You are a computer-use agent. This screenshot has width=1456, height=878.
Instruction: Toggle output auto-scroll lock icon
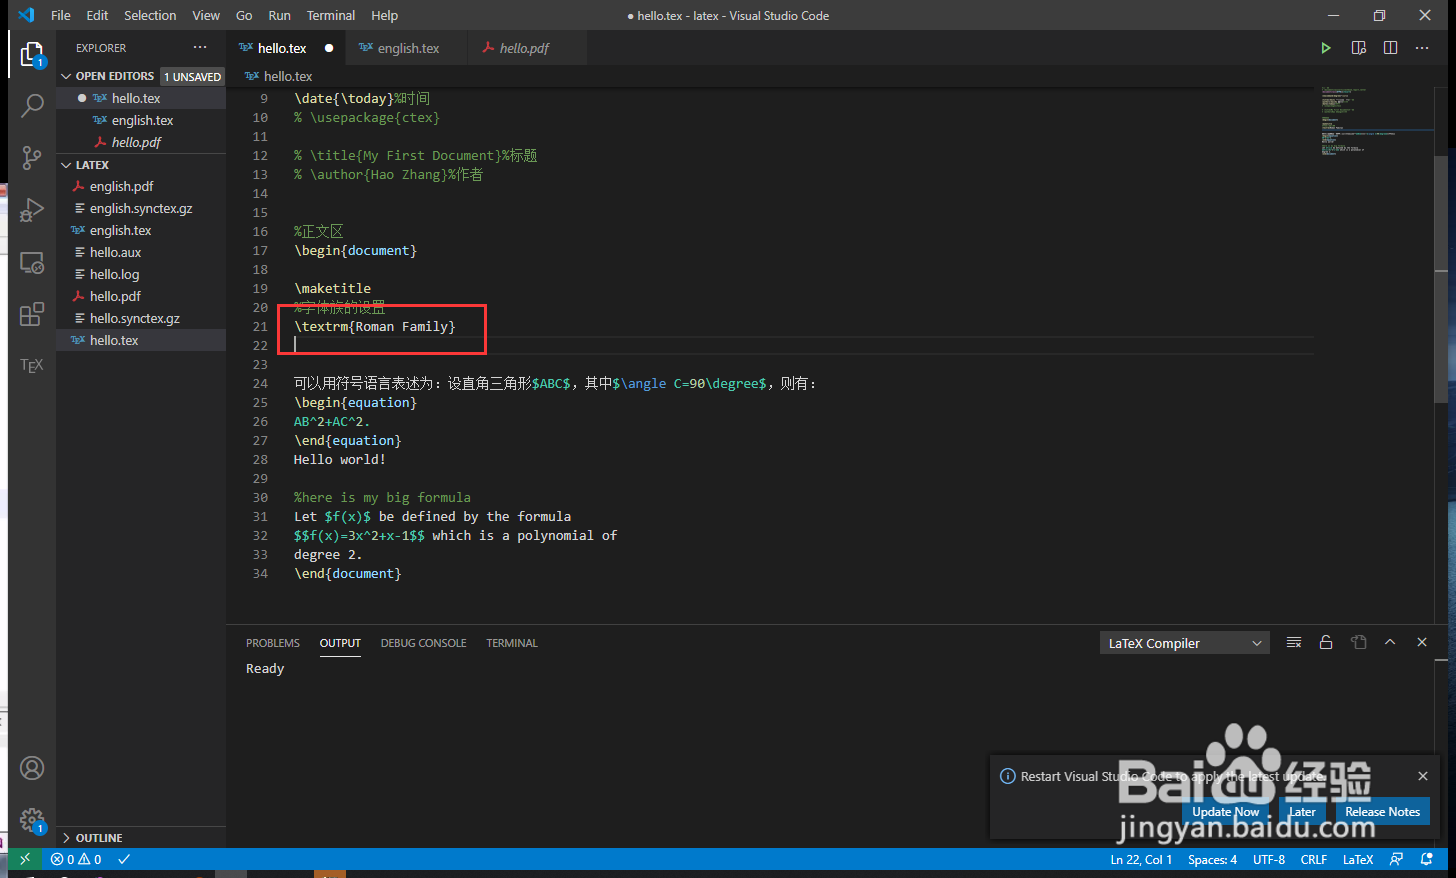coord(1326,643)
